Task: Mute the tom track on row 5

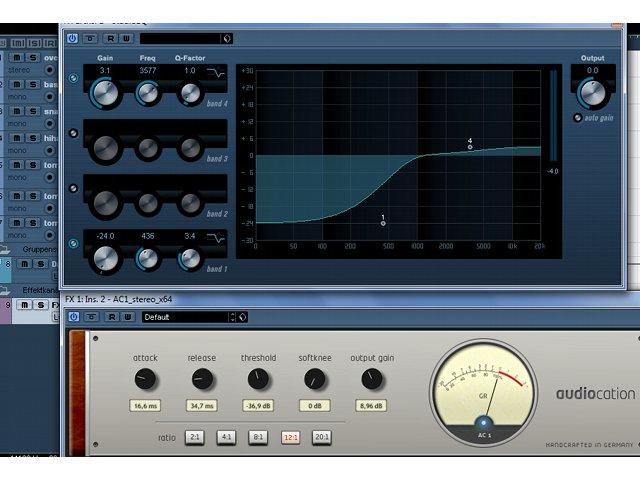Action: [x=17, y=165]
